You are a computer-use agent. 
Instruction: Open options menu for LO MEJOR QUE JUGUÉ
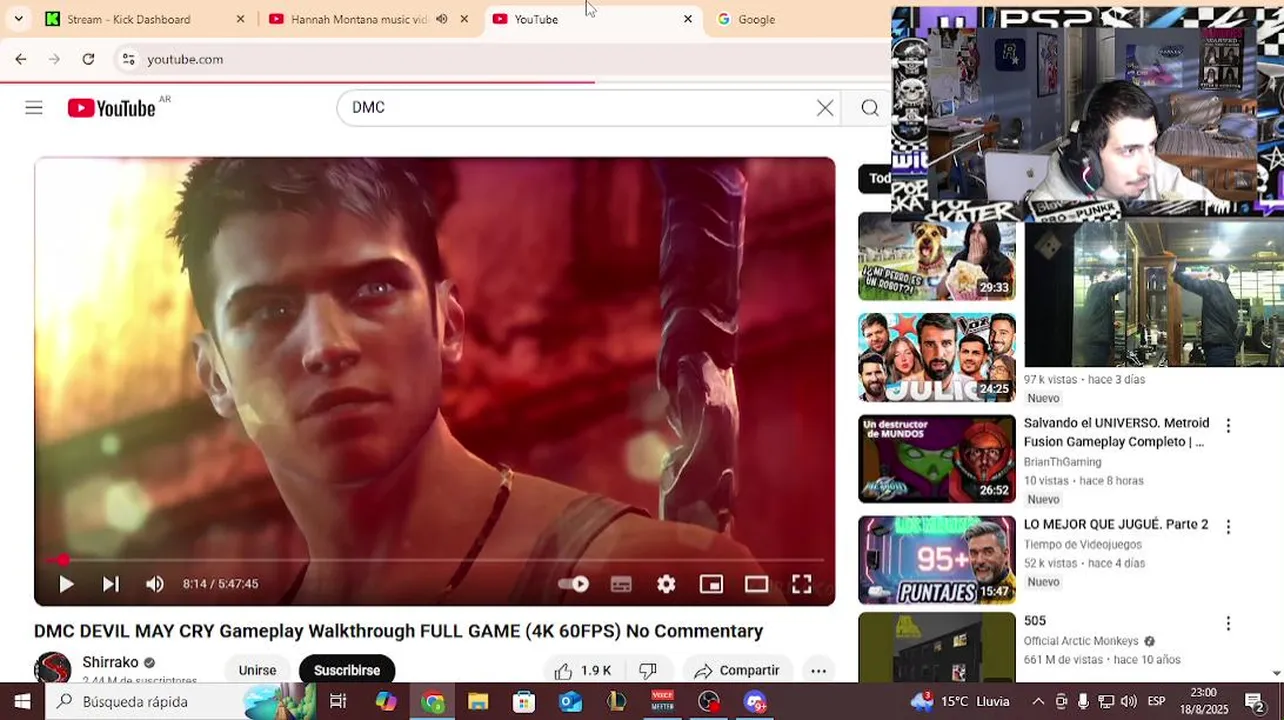pos(1228,526)
